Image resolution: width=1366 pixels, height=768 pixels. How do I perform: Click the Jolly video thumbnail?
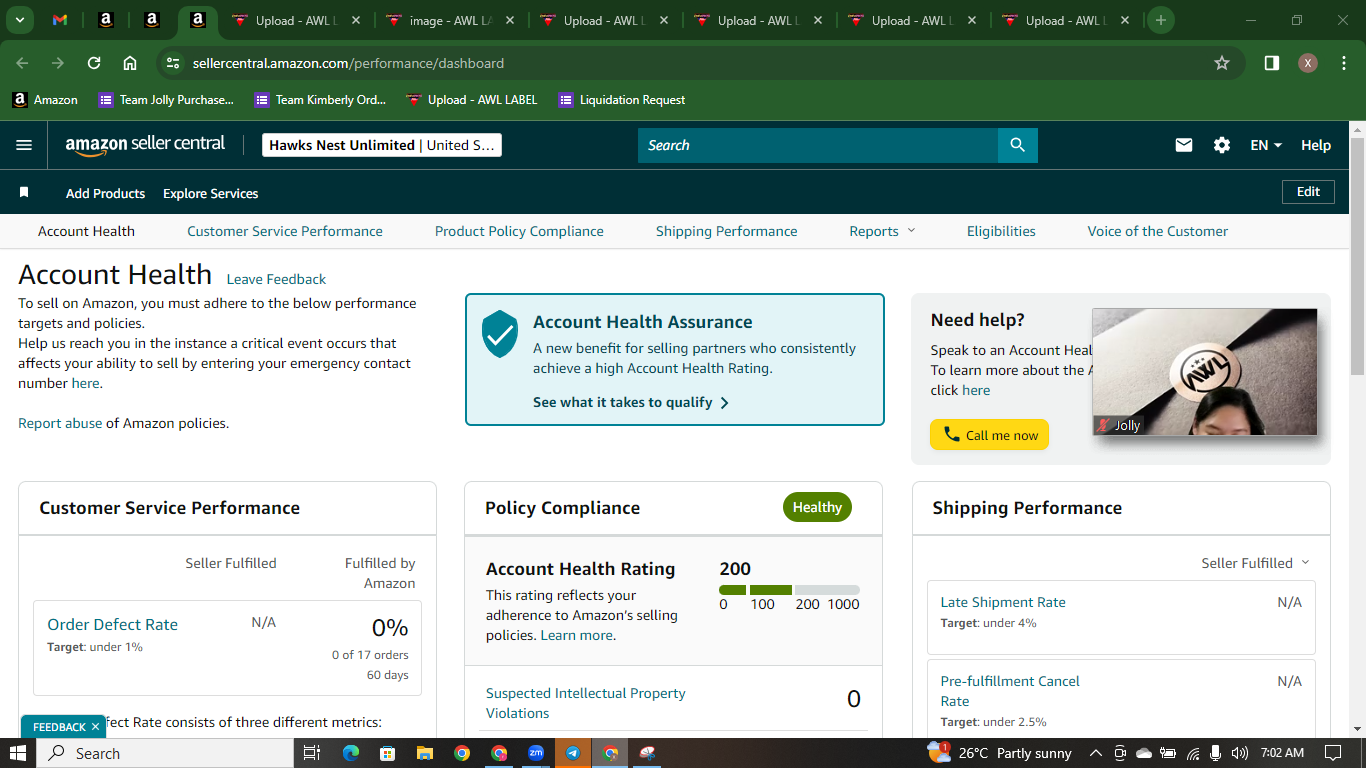tap(1204, 372)
